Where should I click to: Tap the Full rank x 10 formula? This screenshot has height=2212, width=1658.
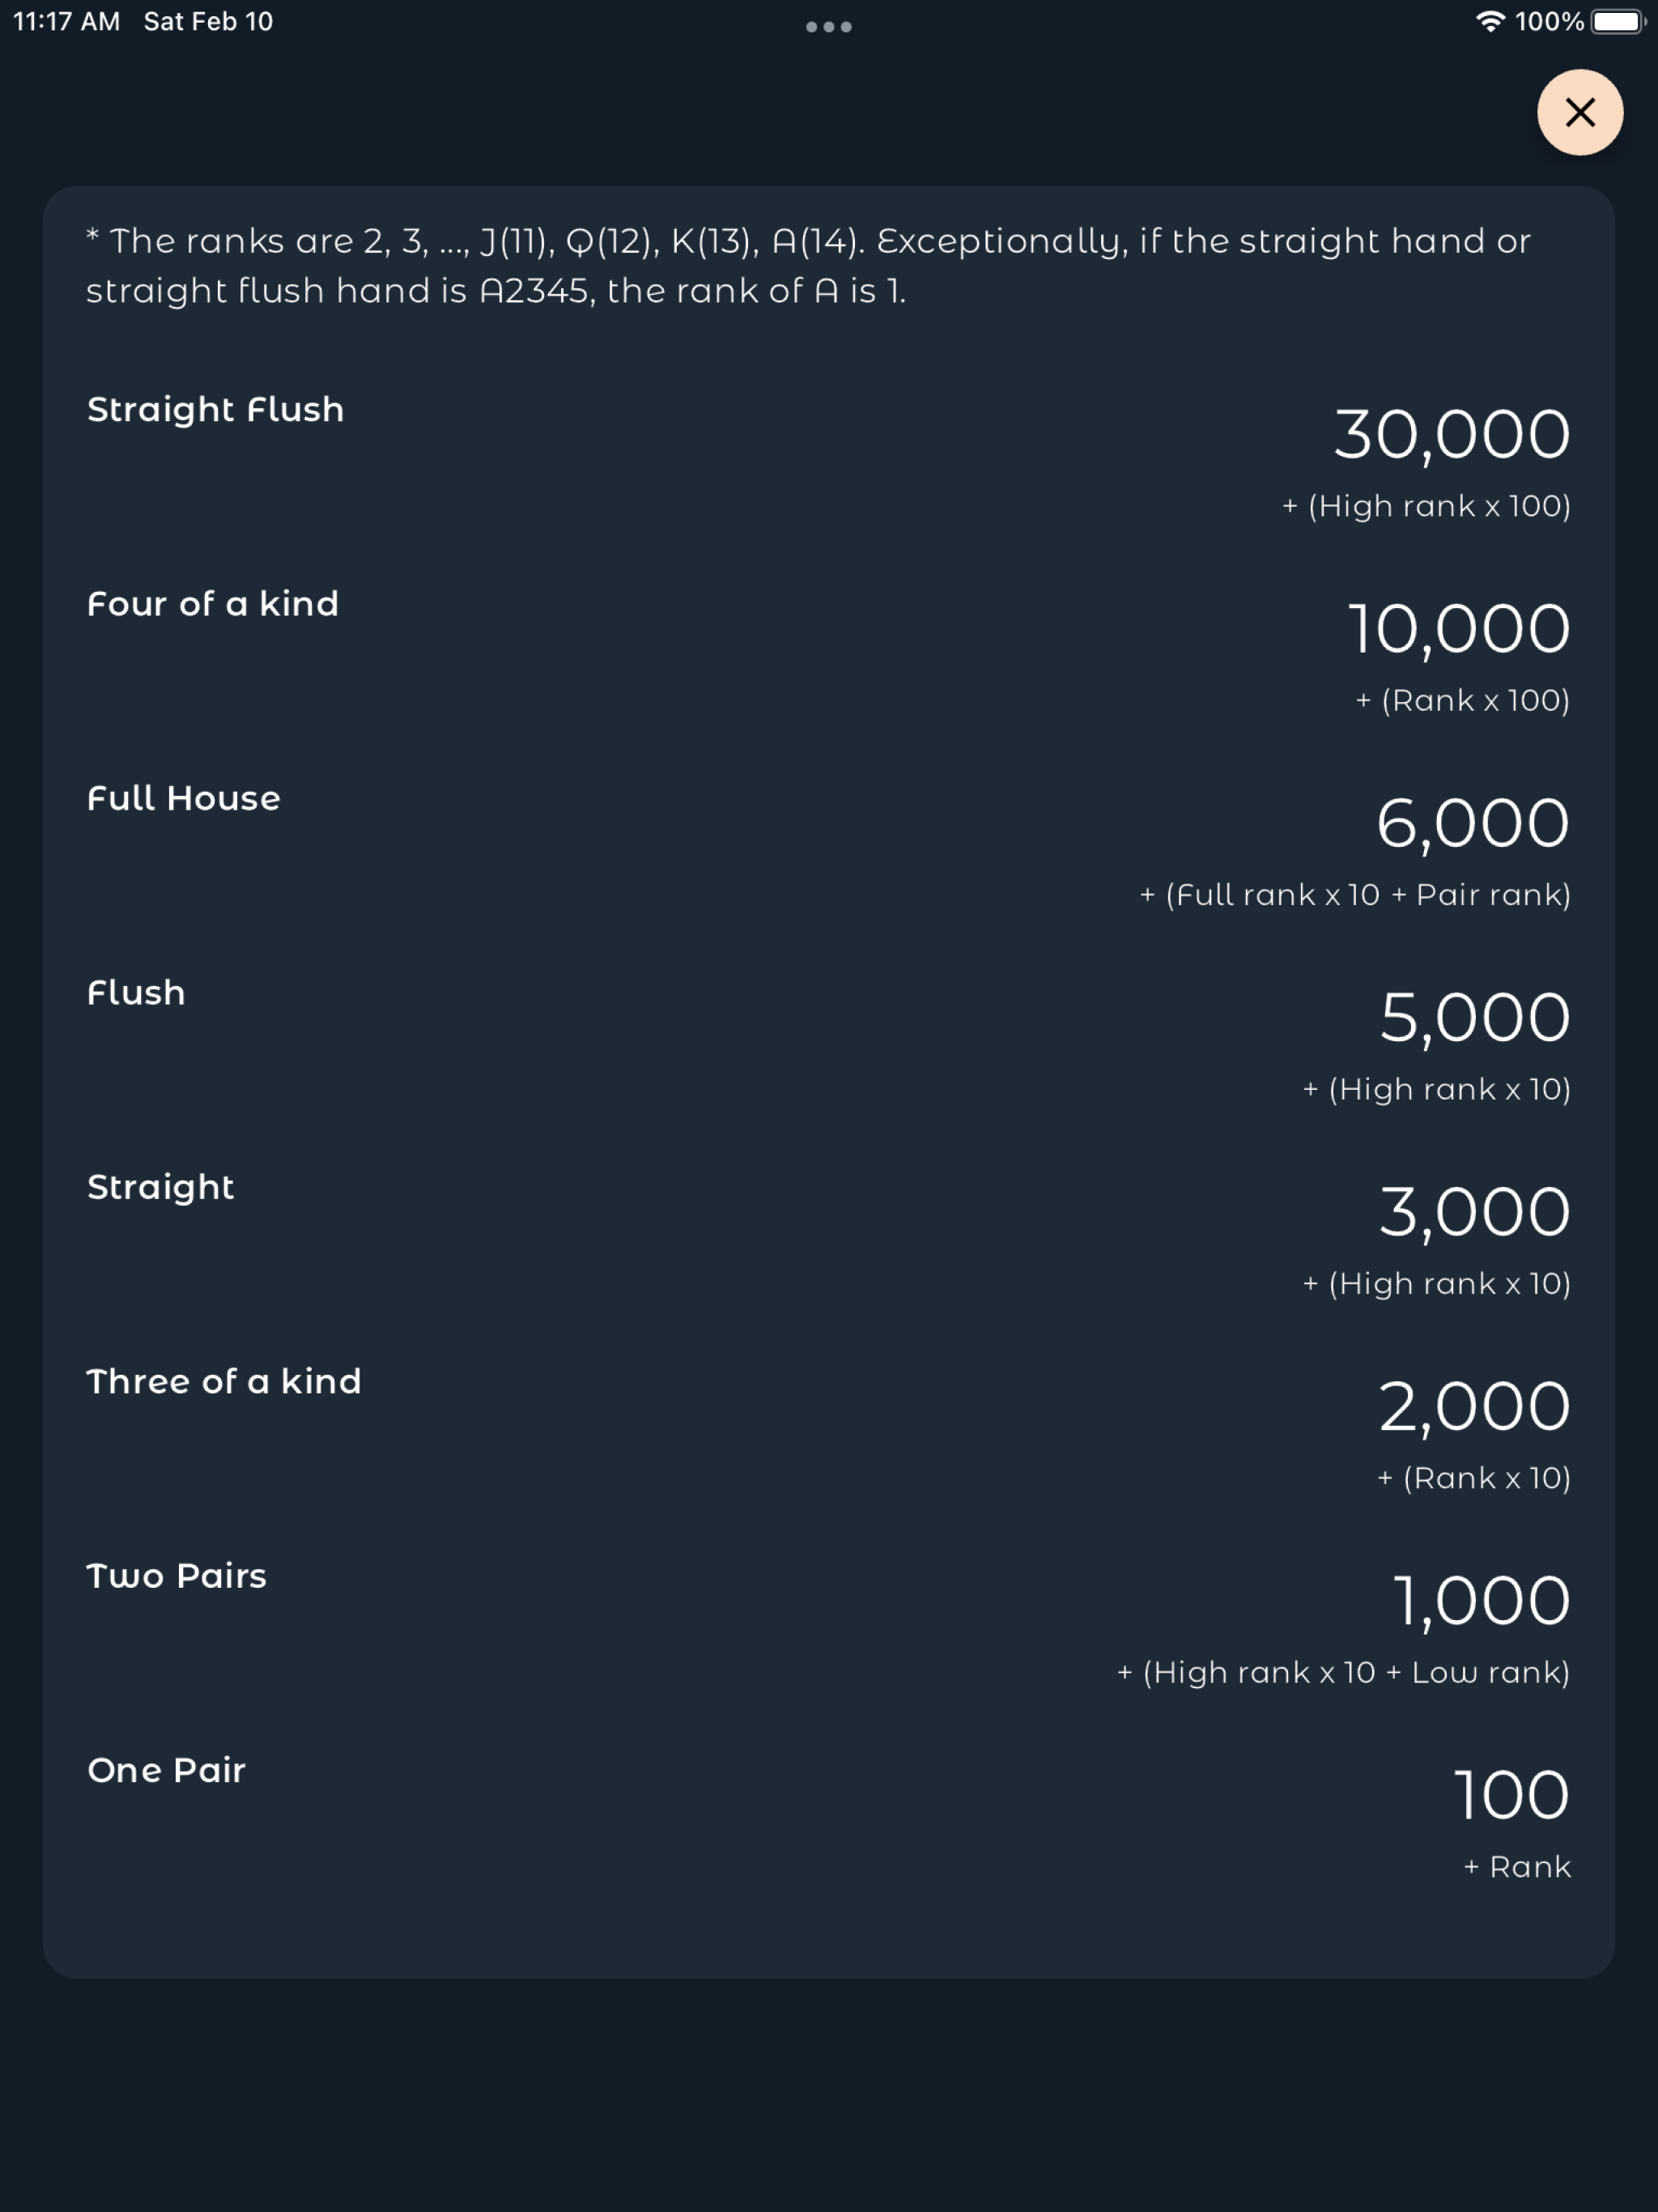coord(1354,895)
